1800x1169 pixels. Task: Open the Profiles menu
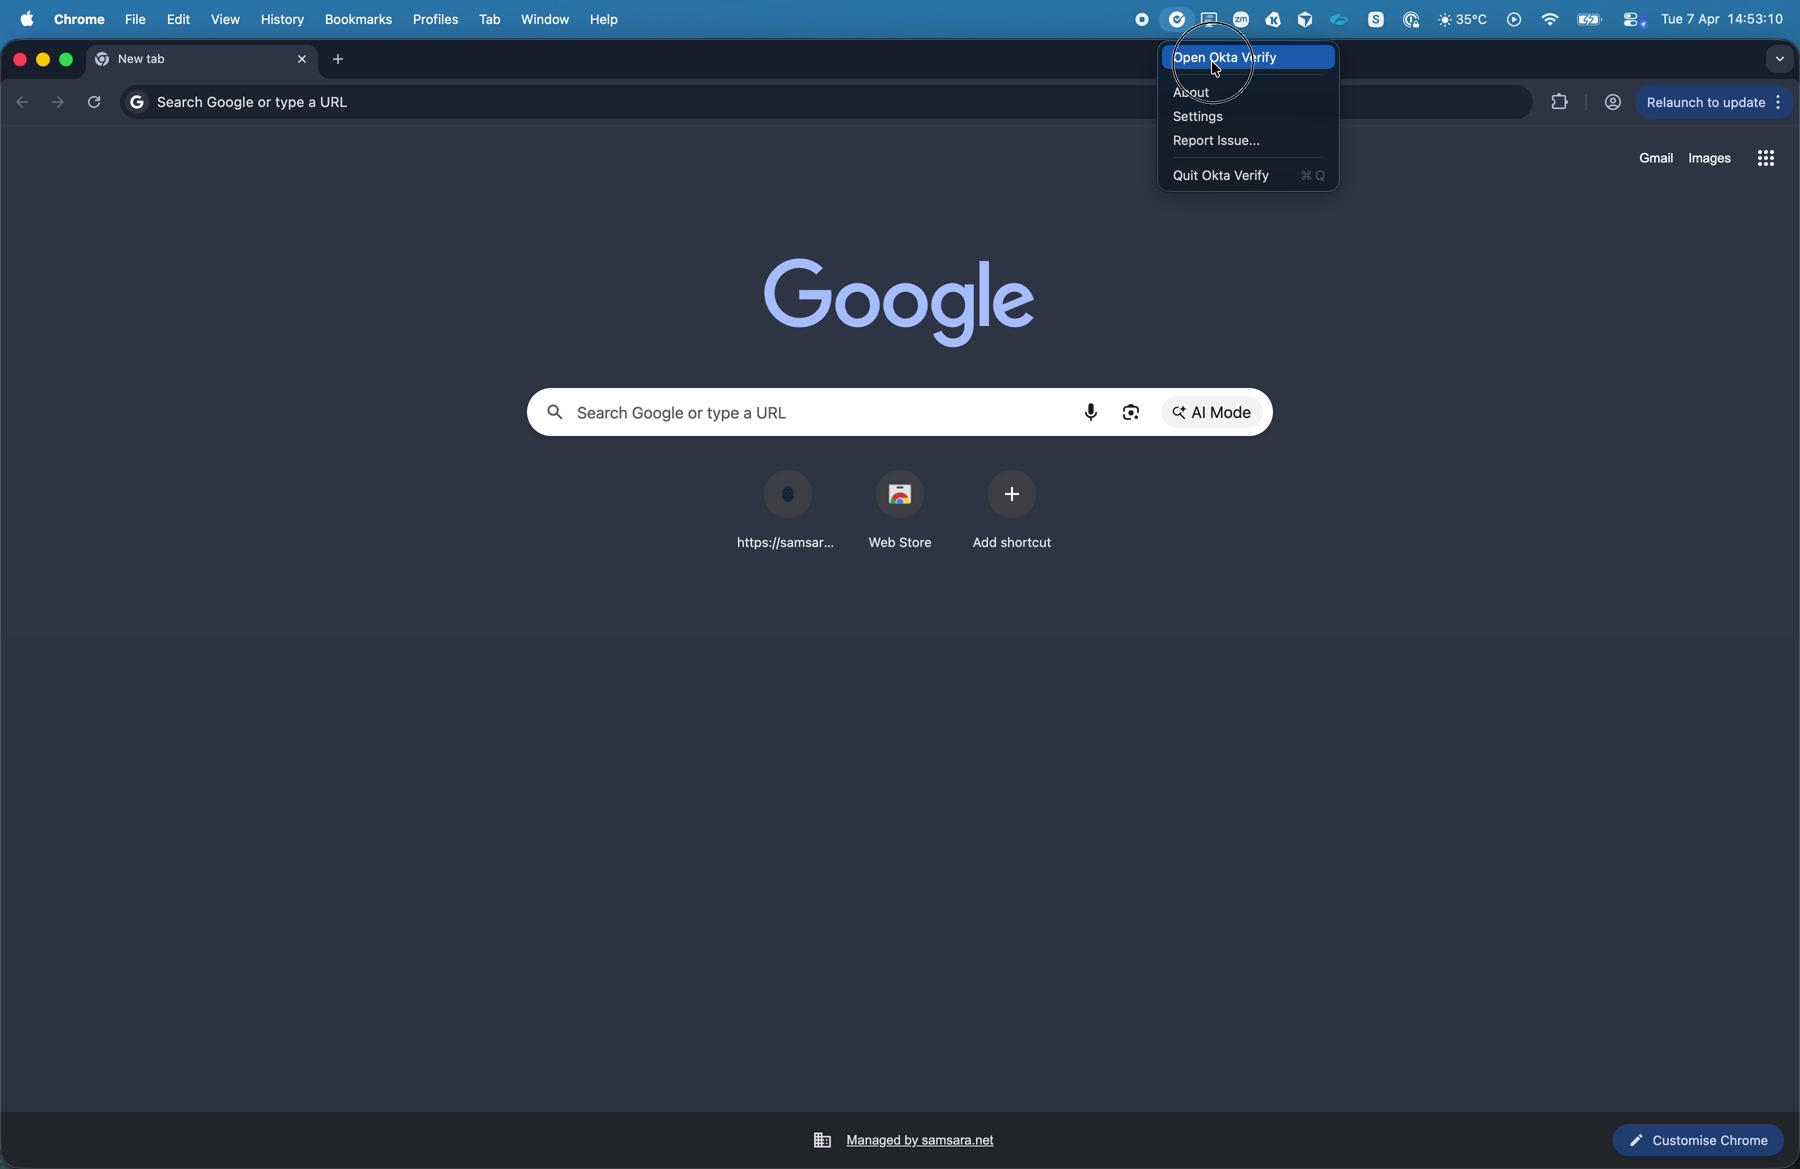click(x=435, y=19)
